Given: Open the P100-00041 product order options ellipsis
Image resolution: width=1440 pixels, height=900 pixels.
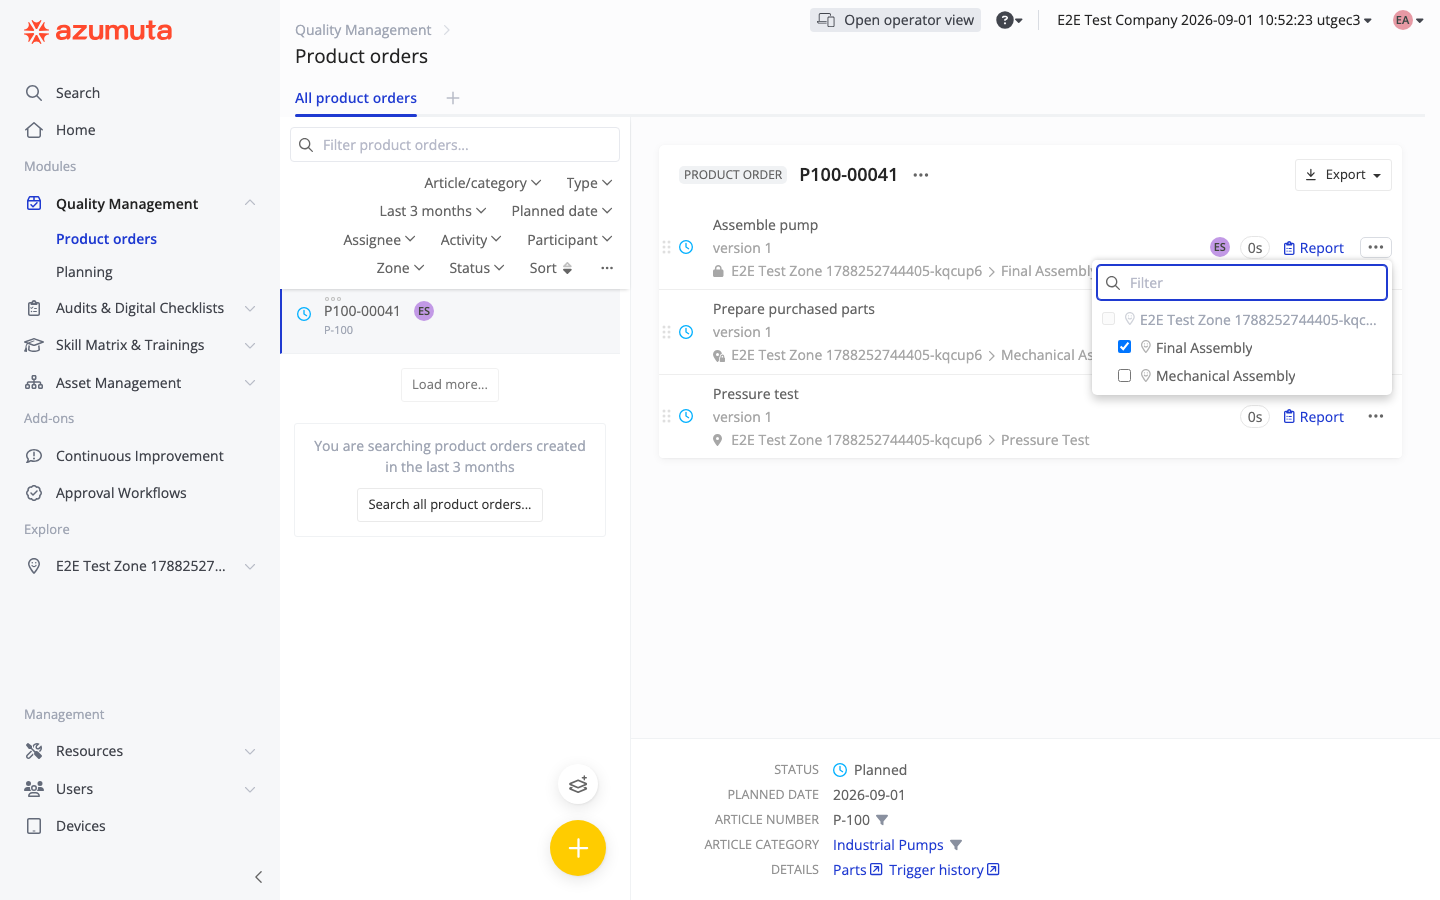Looking at the screenshot, I should (921, 175).
